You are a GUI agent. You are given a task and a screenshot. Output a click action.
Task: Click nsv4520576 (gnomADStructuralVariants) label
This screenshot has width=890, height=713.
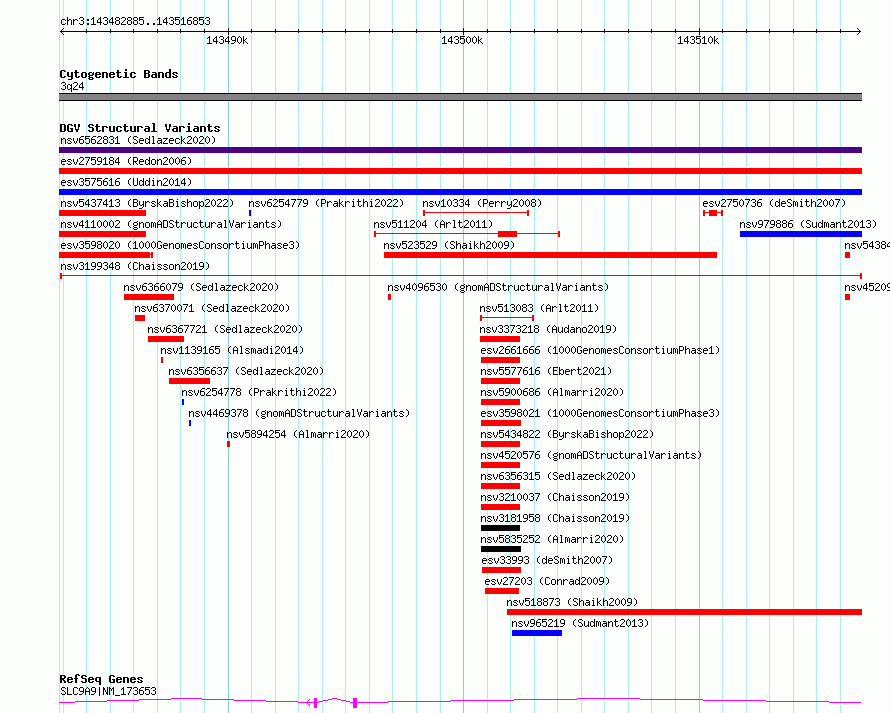tap(591, 455)
